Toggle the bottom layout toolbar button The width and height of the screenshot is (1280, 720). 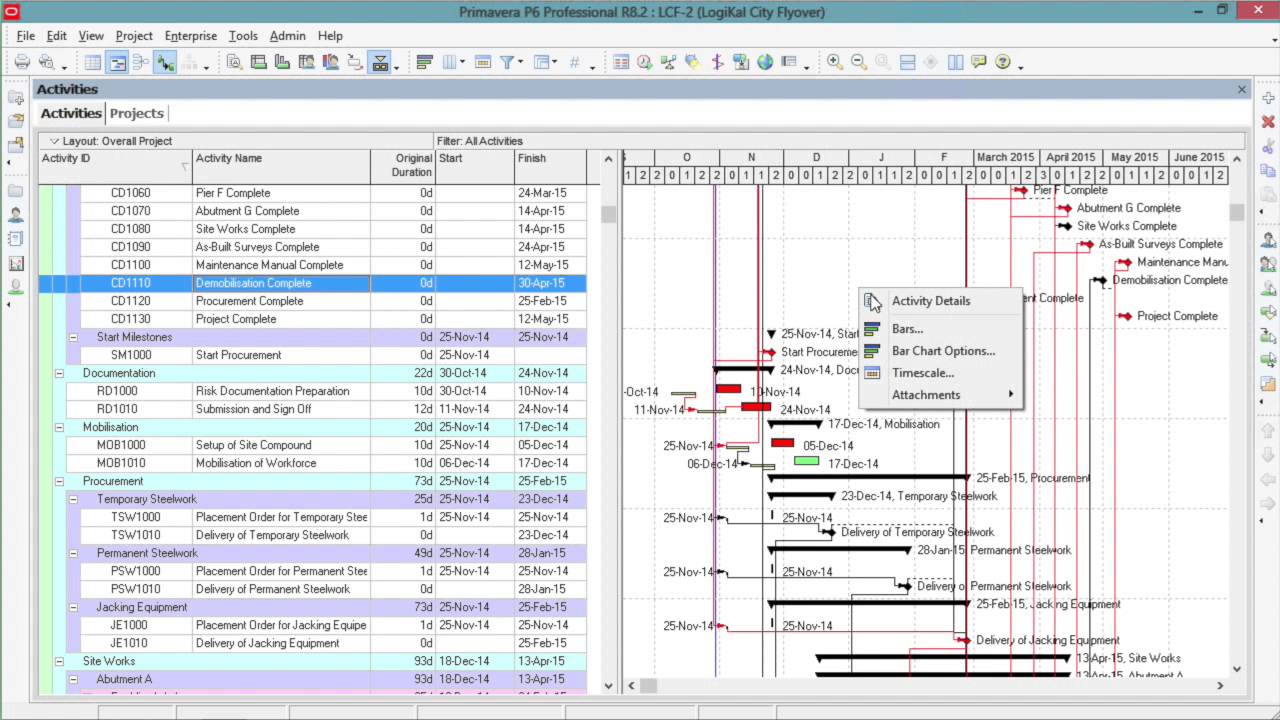coord(380,62)
